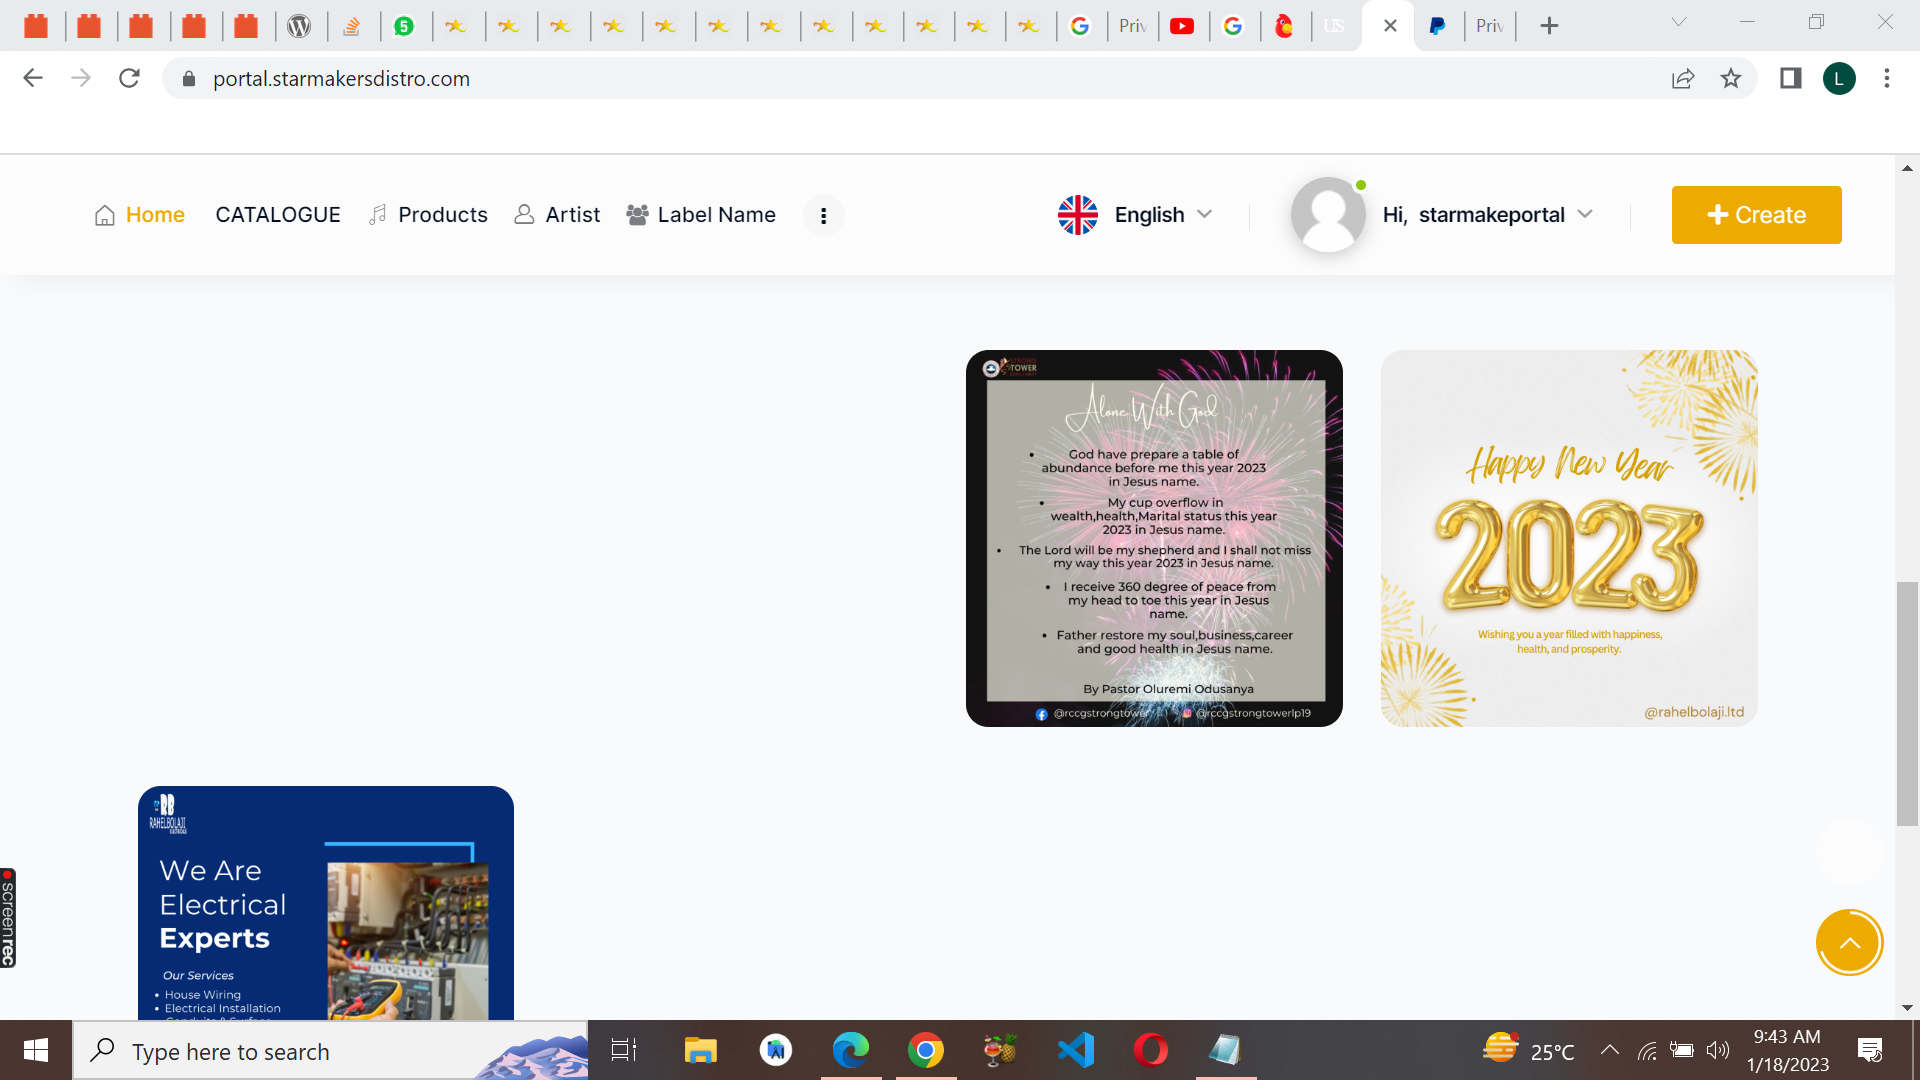This screenshot has width=1920, height=1080.
Task: Open the three-dot more menu in navbar
Action: pos(824,216)
